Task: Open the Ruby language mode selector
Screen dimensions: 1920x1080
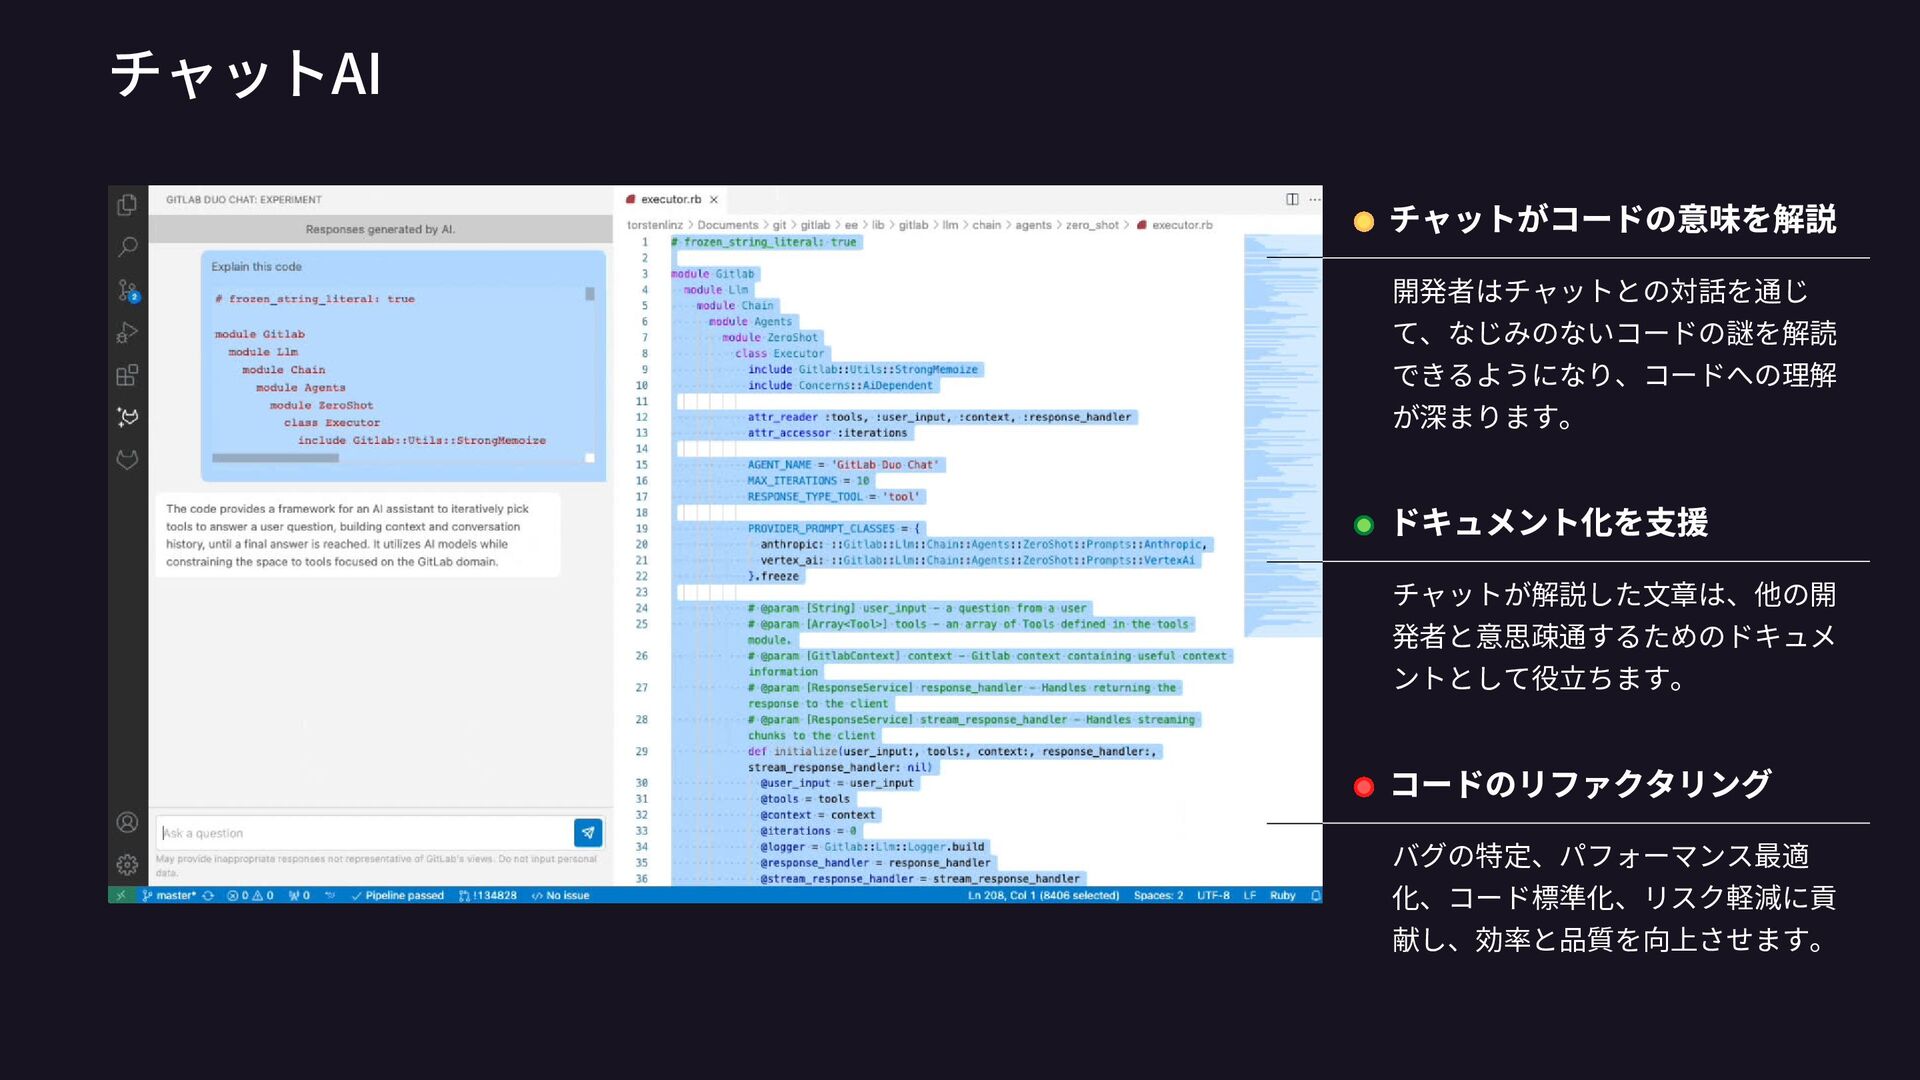Action: click(1282, 896)
